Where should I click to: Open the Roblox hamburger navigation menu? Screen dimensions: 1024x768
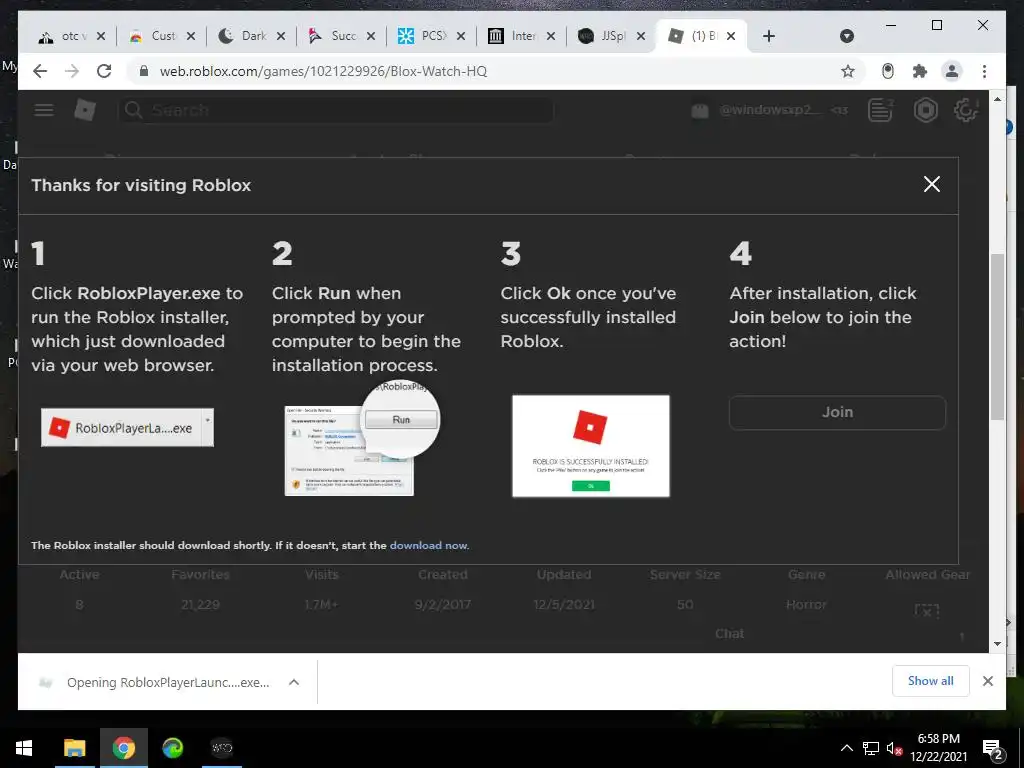[44, 110]
